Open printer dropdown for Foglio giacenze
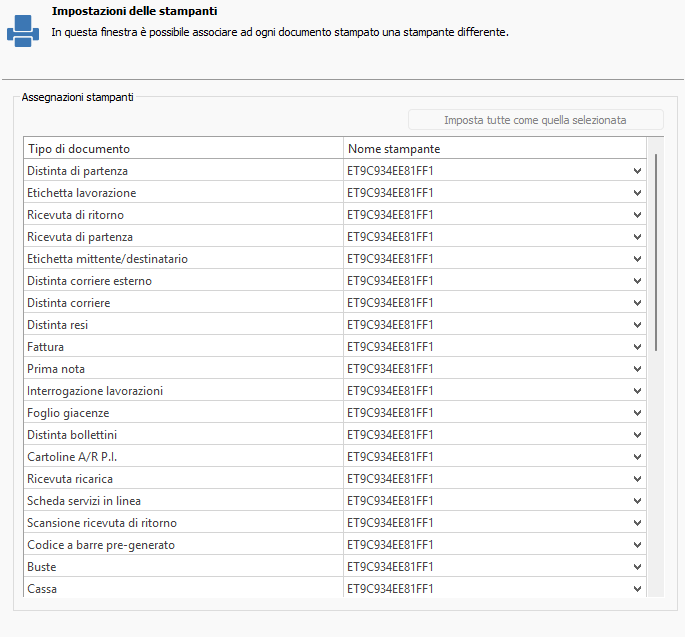The height and width of the screenshot is (637, 685). (x=637, y=413)
